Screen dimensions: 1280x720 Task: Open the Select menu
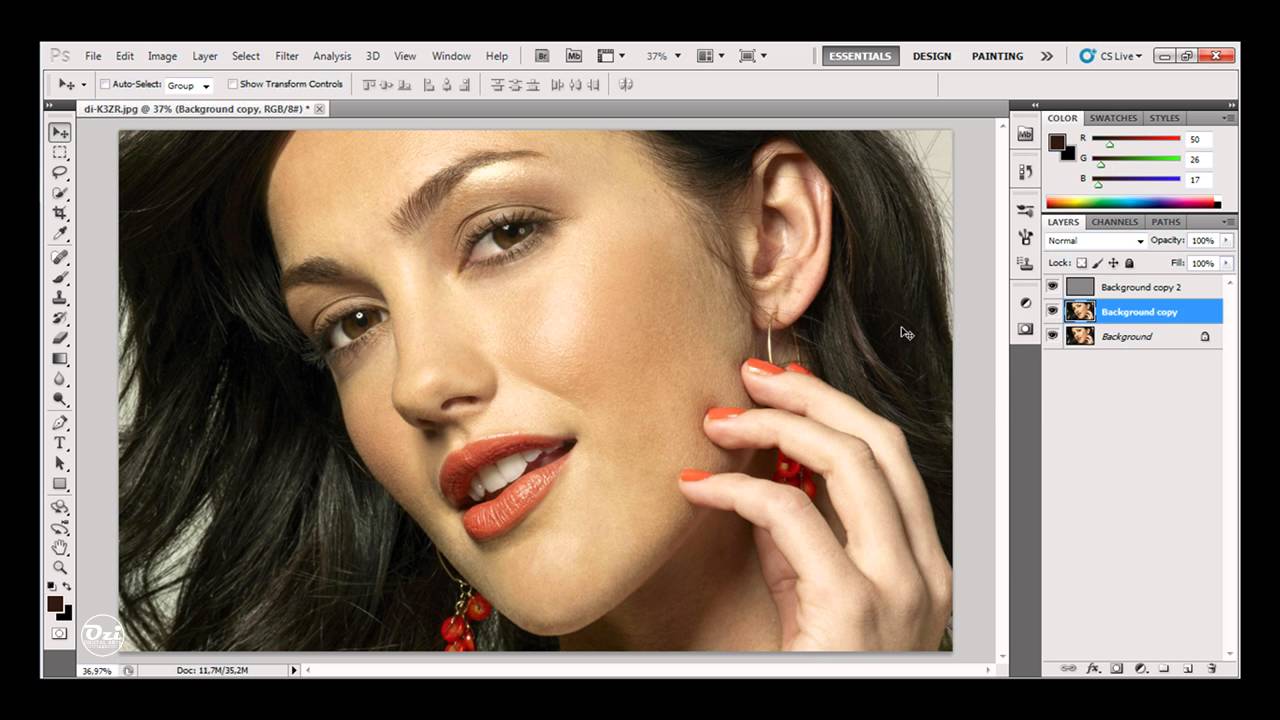(x=246, y=56)
